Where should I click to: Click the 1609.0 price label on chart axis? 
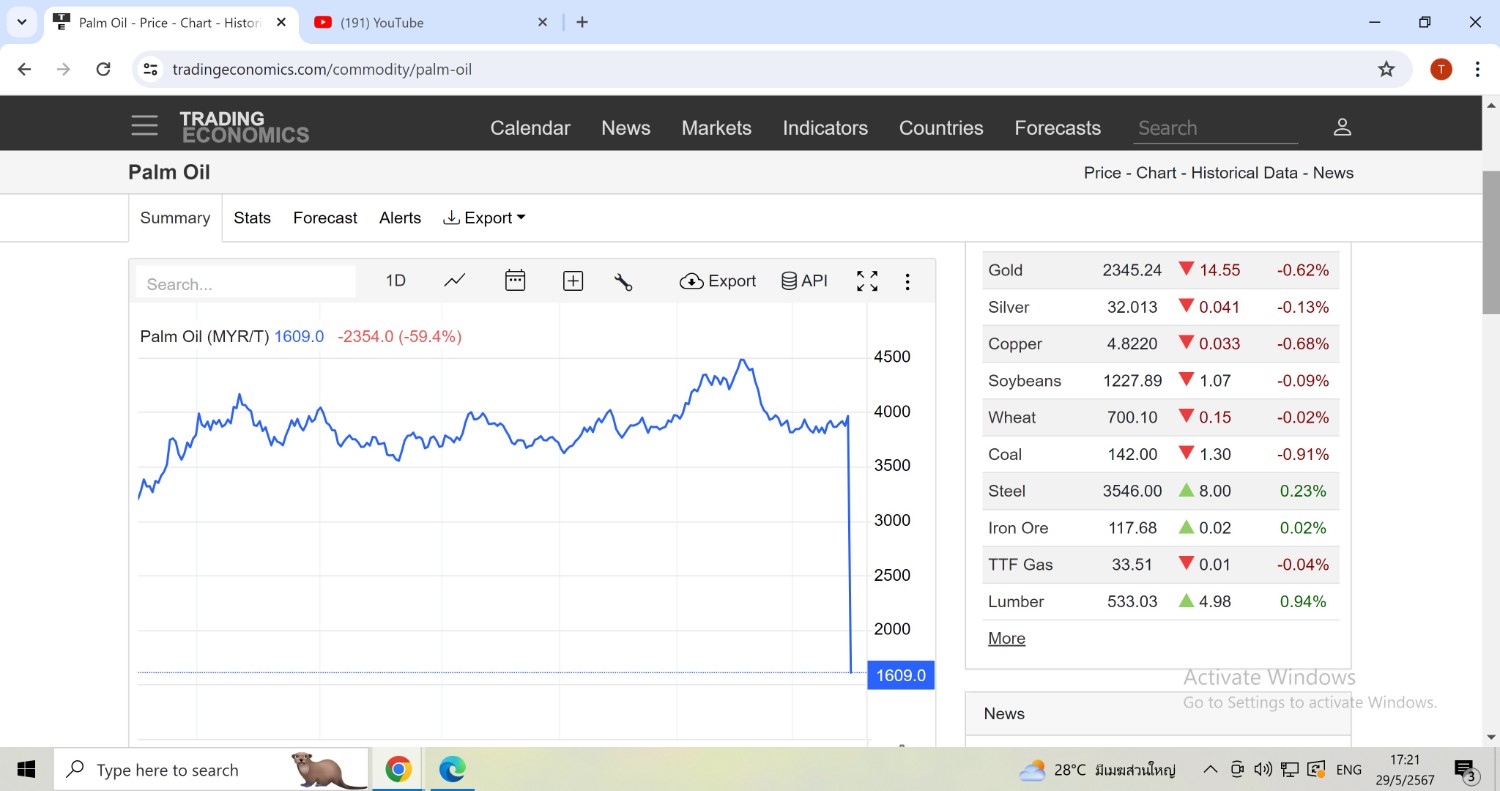[x=901, y=675]
